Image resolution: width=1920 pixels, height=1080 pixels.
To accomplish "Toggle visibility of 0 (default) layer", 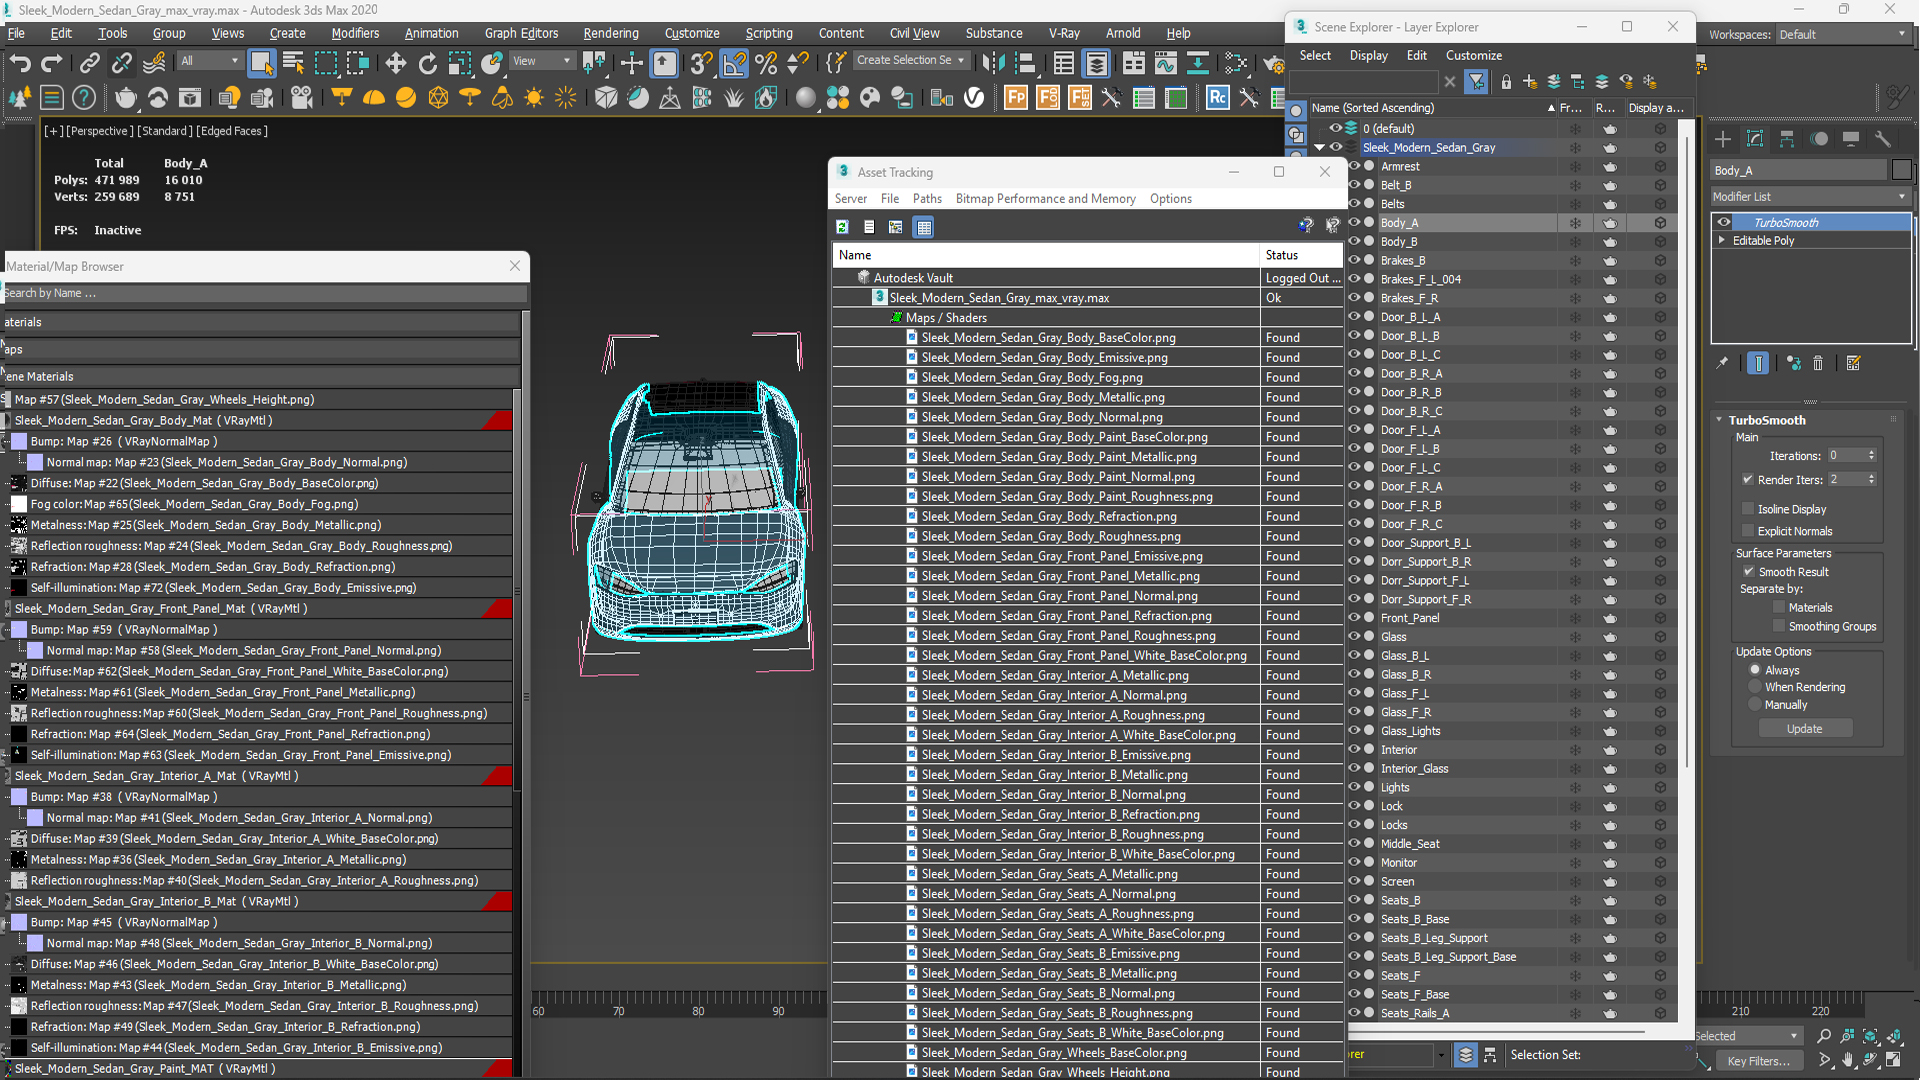I will pyautogui.click(x=1335, y=128).
